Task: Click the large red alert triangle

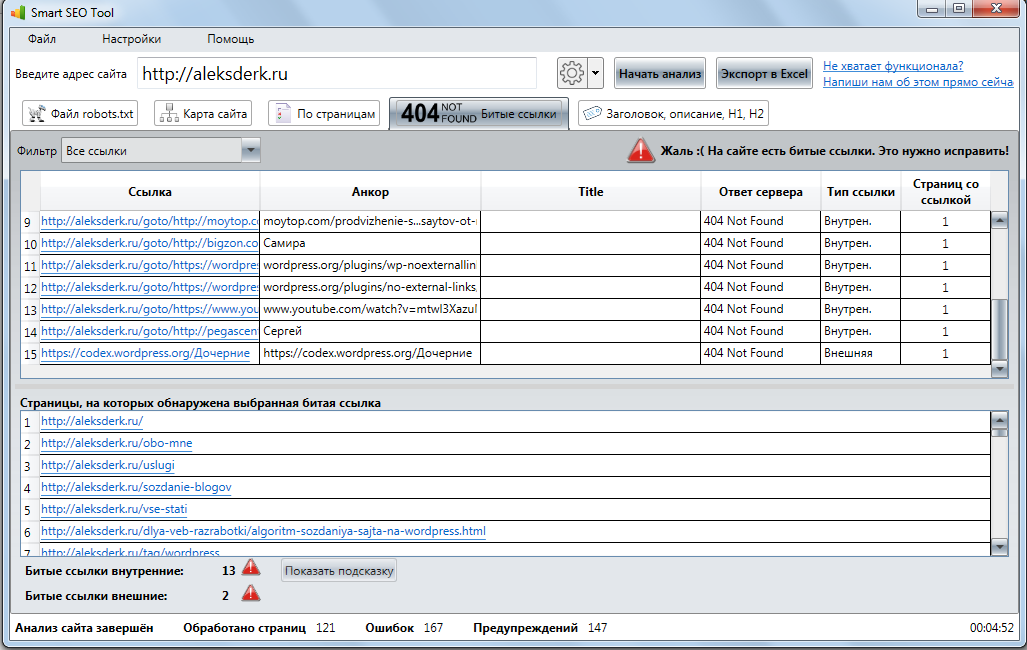Action: (x=640, y=151)
